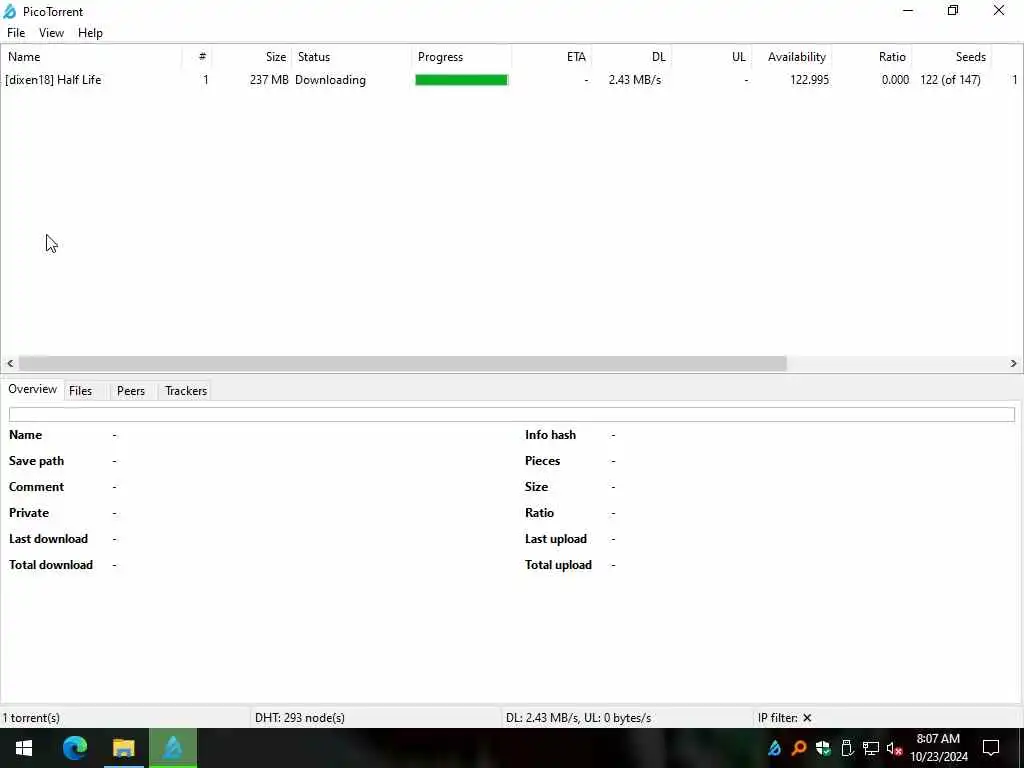Screen dimensions: 1024x768
Task: Click the Info hash label
Action: click(551, 435)
